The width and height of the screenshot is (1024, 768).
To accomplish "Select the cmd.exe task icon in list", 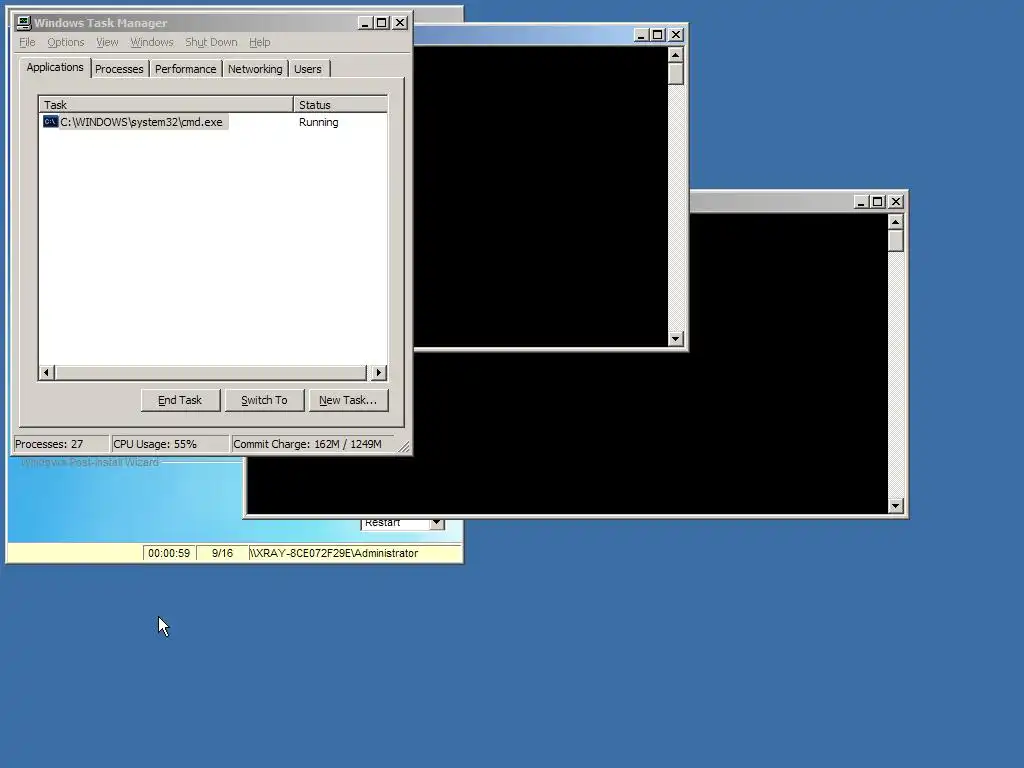I will [50, 122].
